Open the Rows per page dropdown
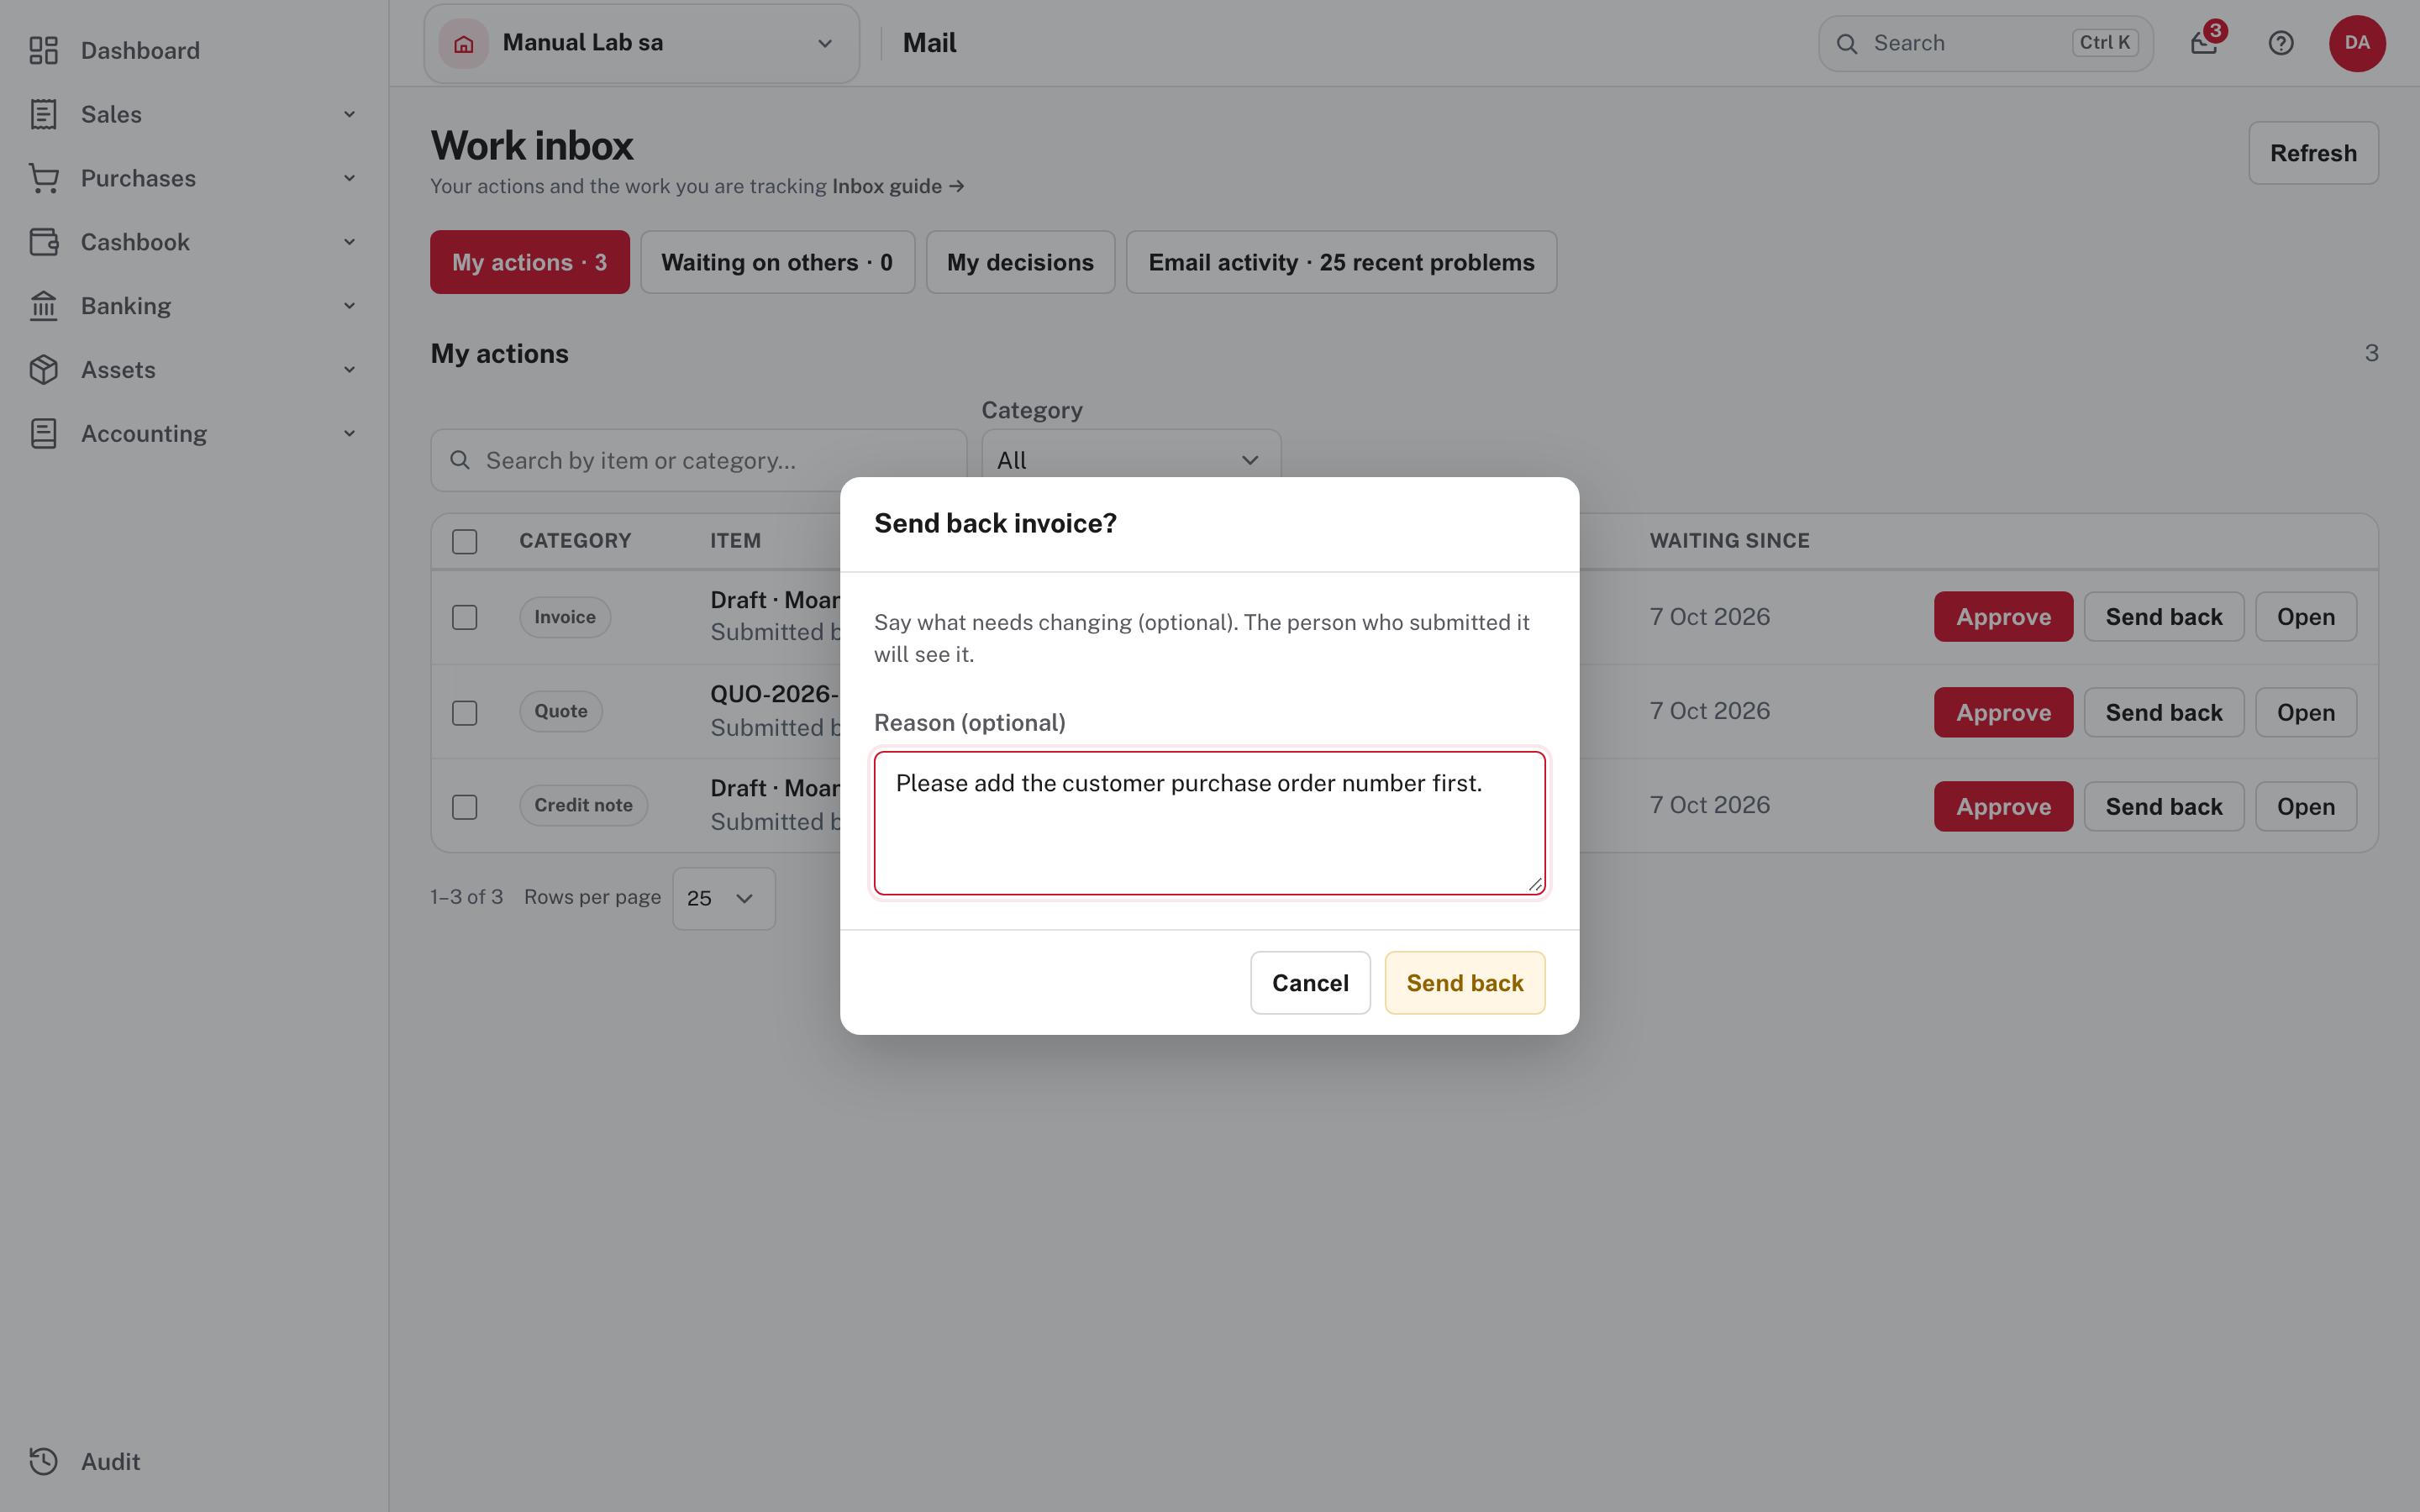The width and height of the screenshot is (2420, 1512). point(723,898)
